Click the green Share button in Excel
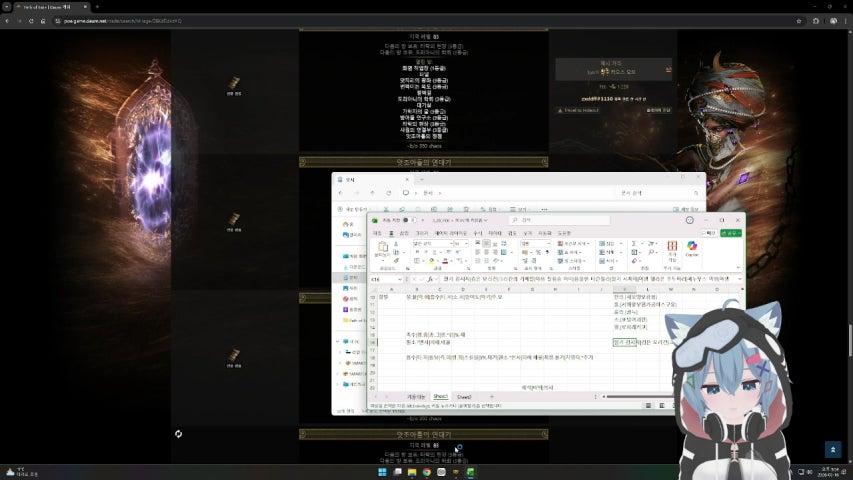This screenshot has width=853, height=480. pos(731,232)
